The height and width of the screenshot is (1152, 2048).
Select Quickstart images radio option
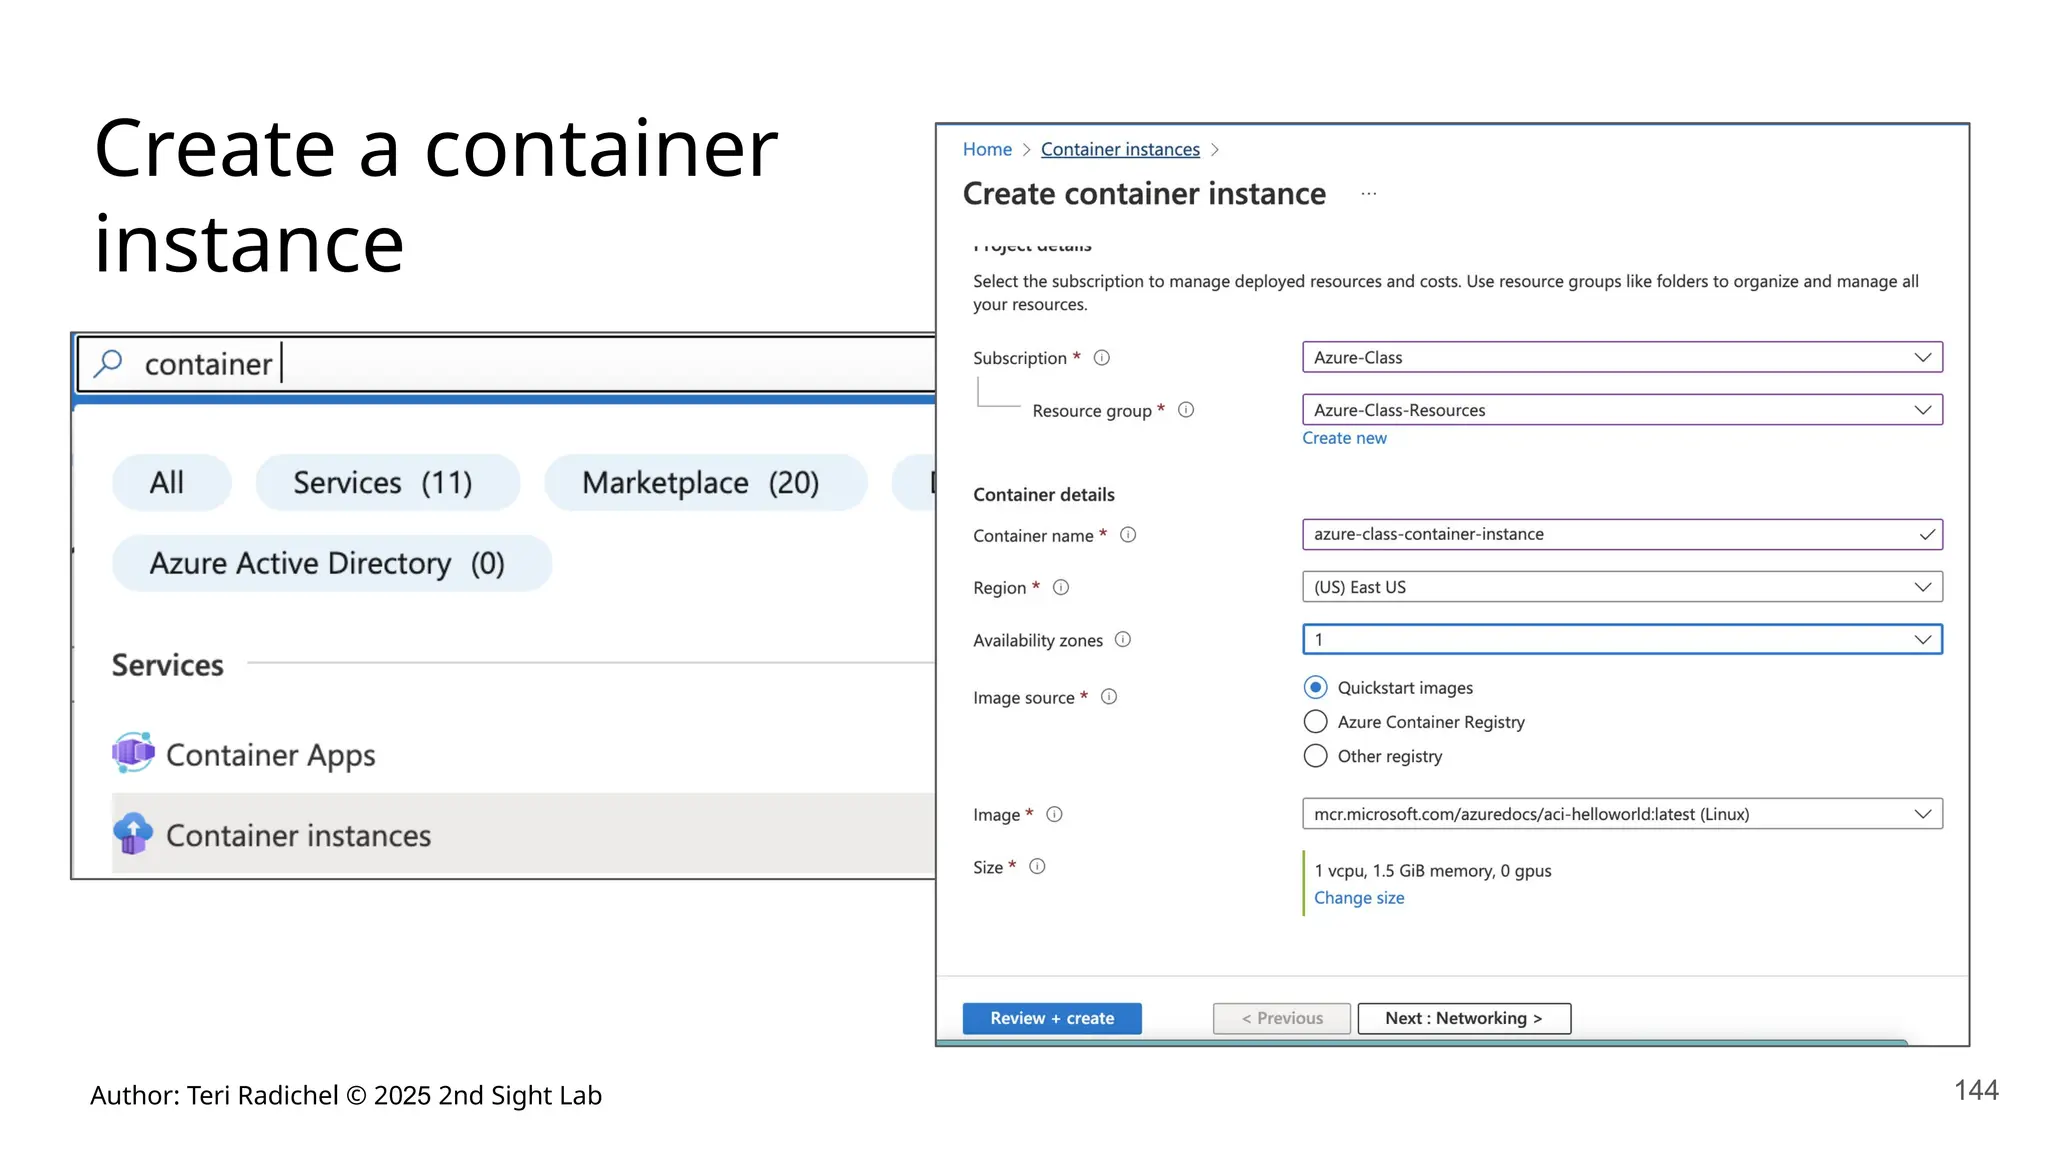click(x=1316, y=687)
